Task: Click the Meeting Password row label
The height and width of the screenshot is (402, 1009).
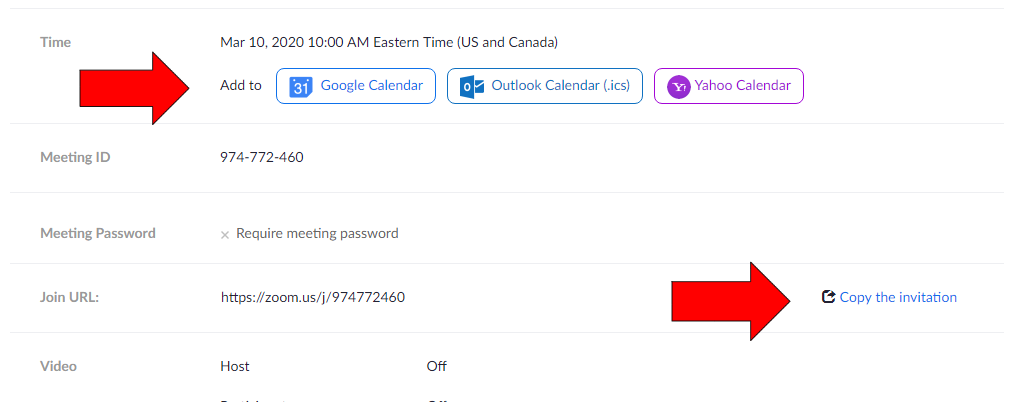Action: point(98,233)
